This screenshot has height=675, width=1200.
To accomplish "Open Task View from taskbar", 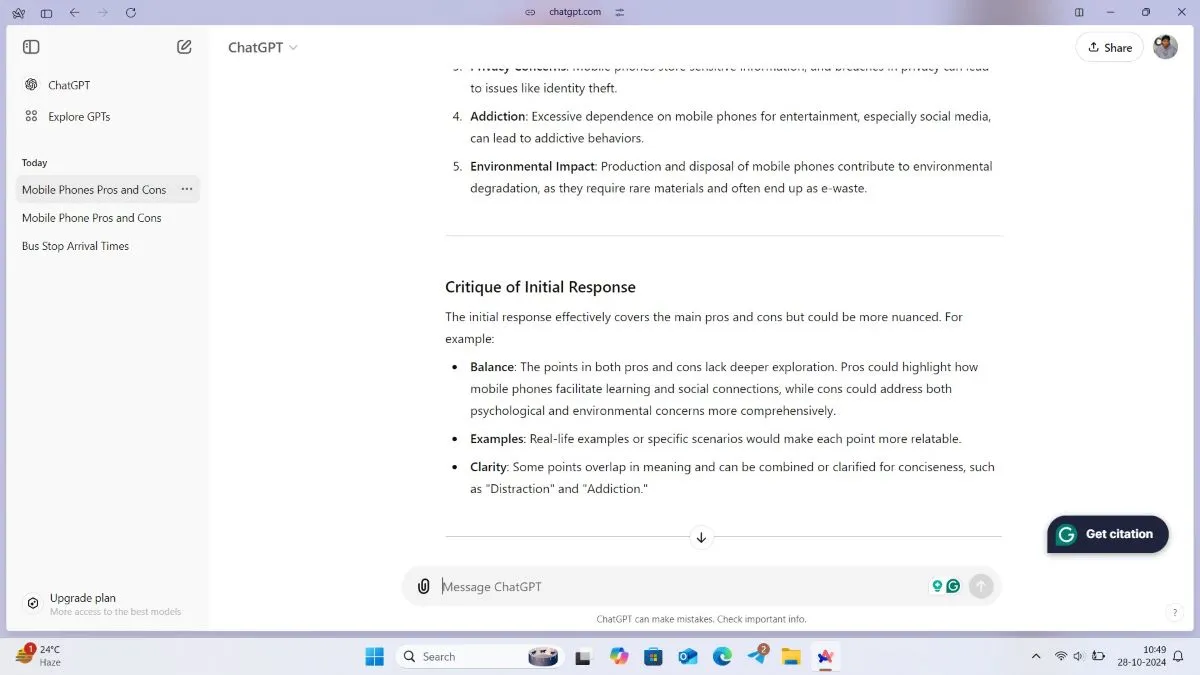I will pos(584,656).
